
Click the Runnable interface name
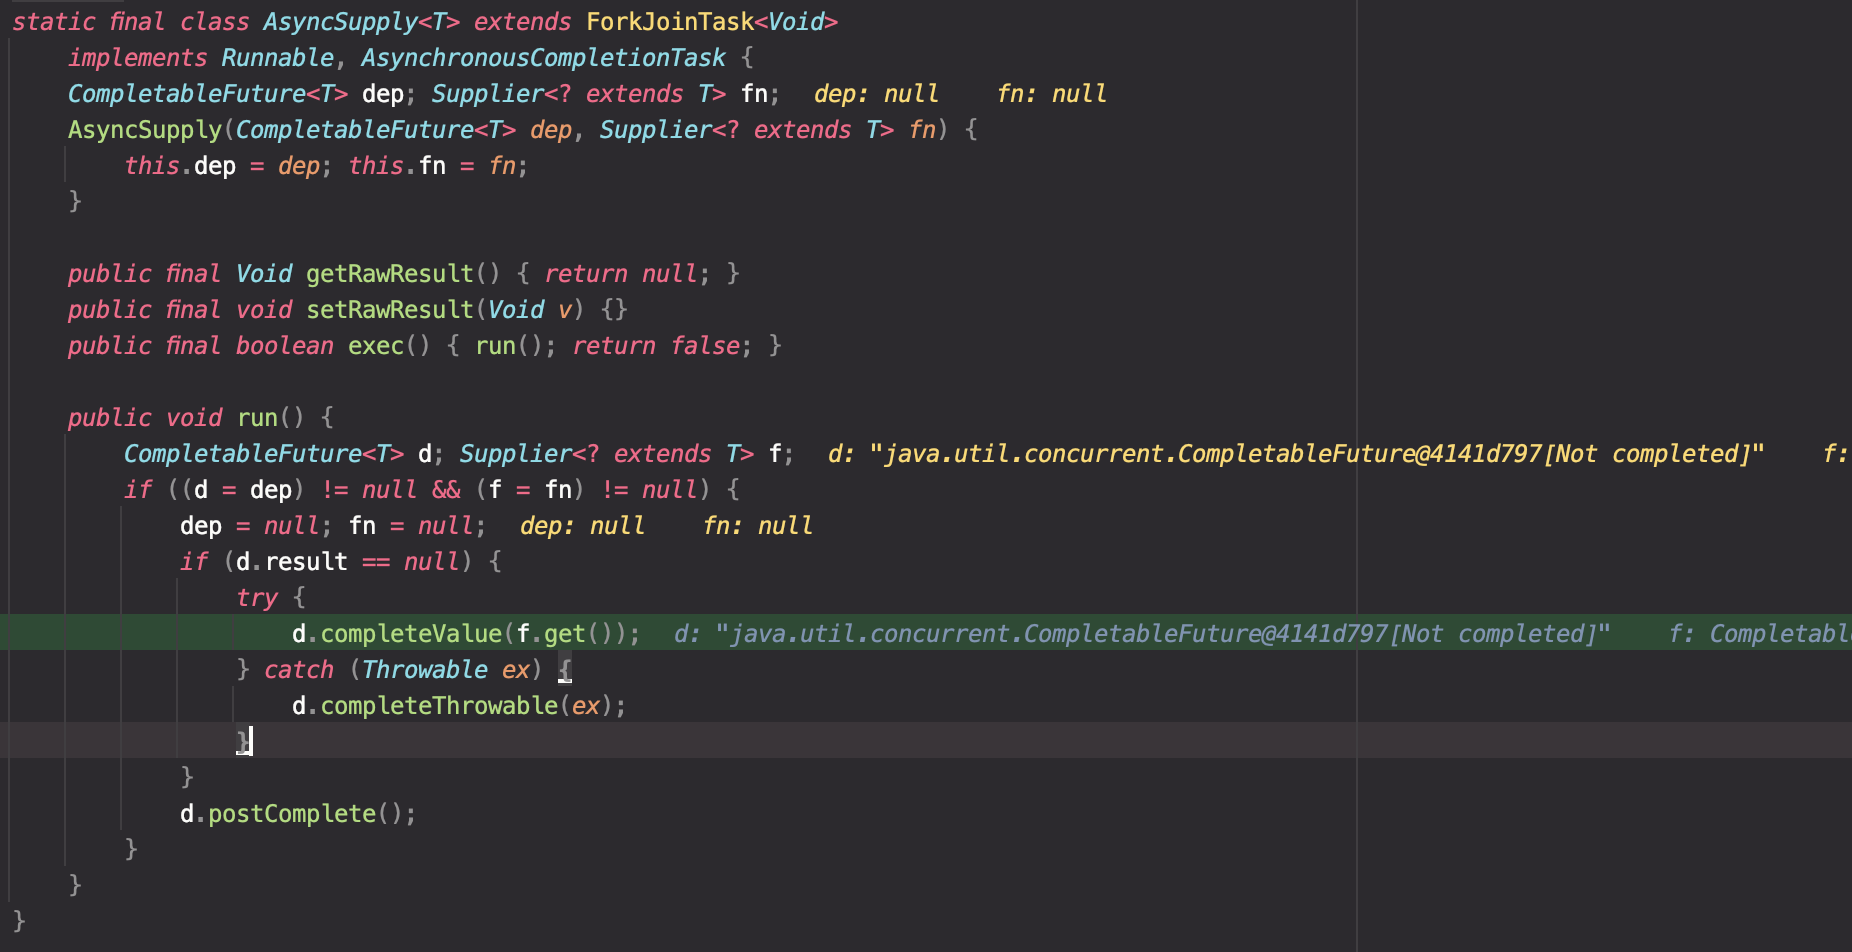point(277,58)
